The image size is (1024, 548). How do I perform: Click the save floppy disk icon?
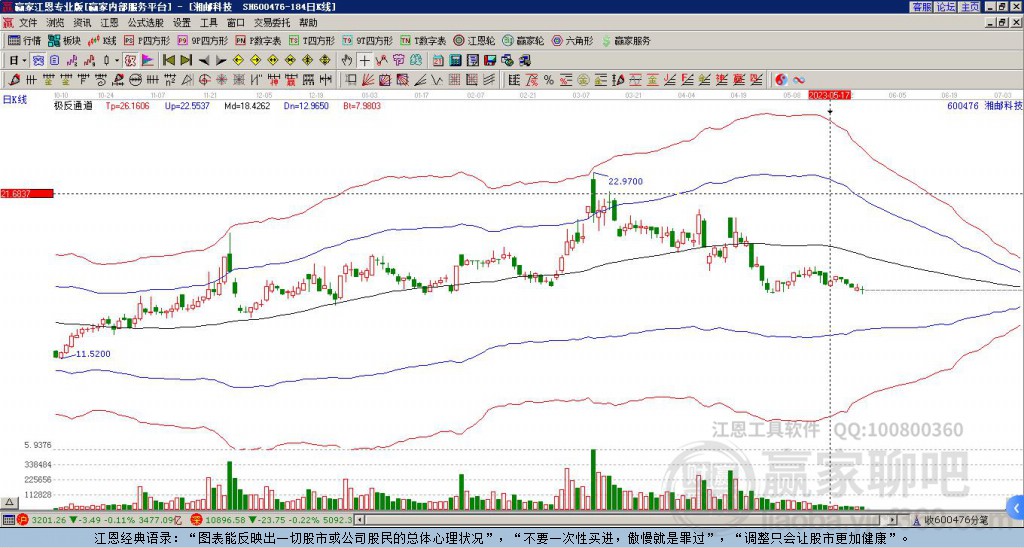click(x=490, y=60)
